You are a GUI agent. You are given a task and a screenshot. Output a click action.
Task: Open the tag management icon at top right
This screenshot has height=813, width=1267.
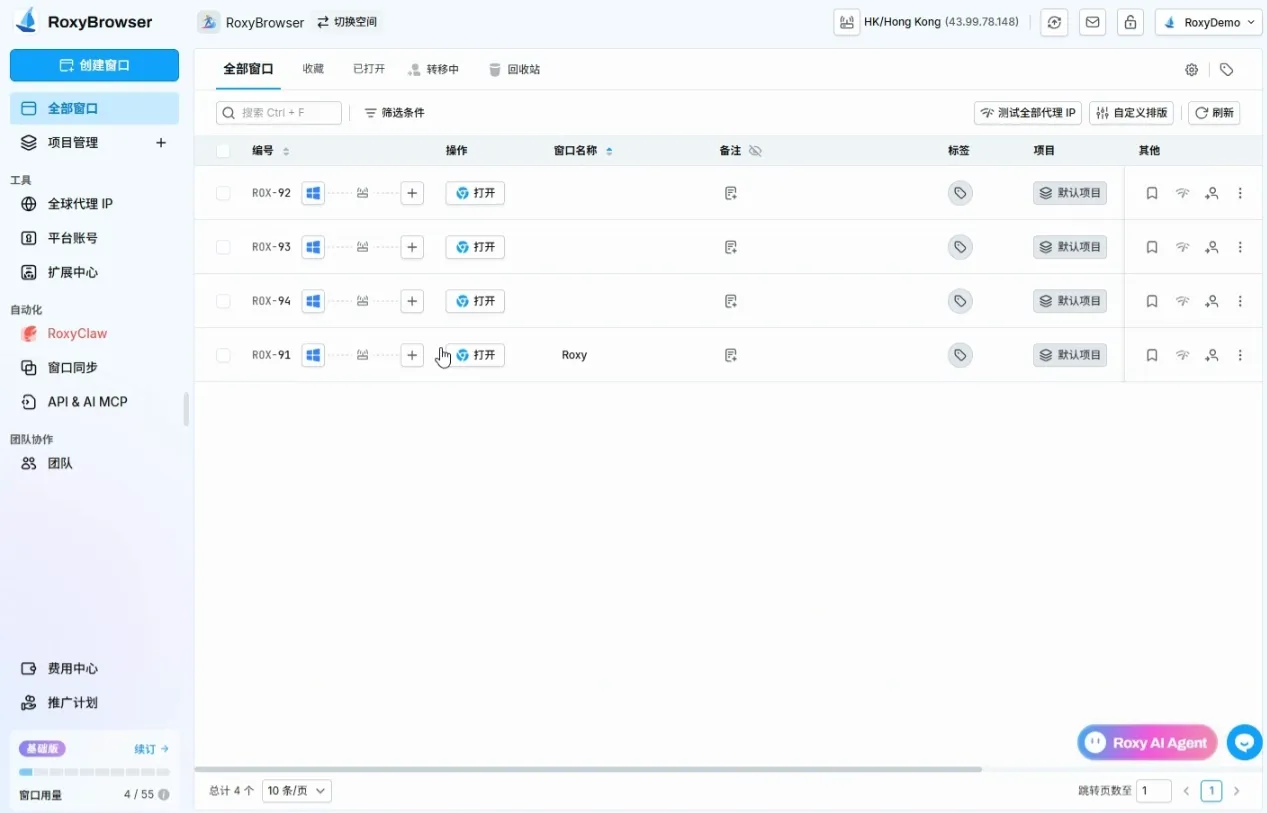[x=1227, y=70]
